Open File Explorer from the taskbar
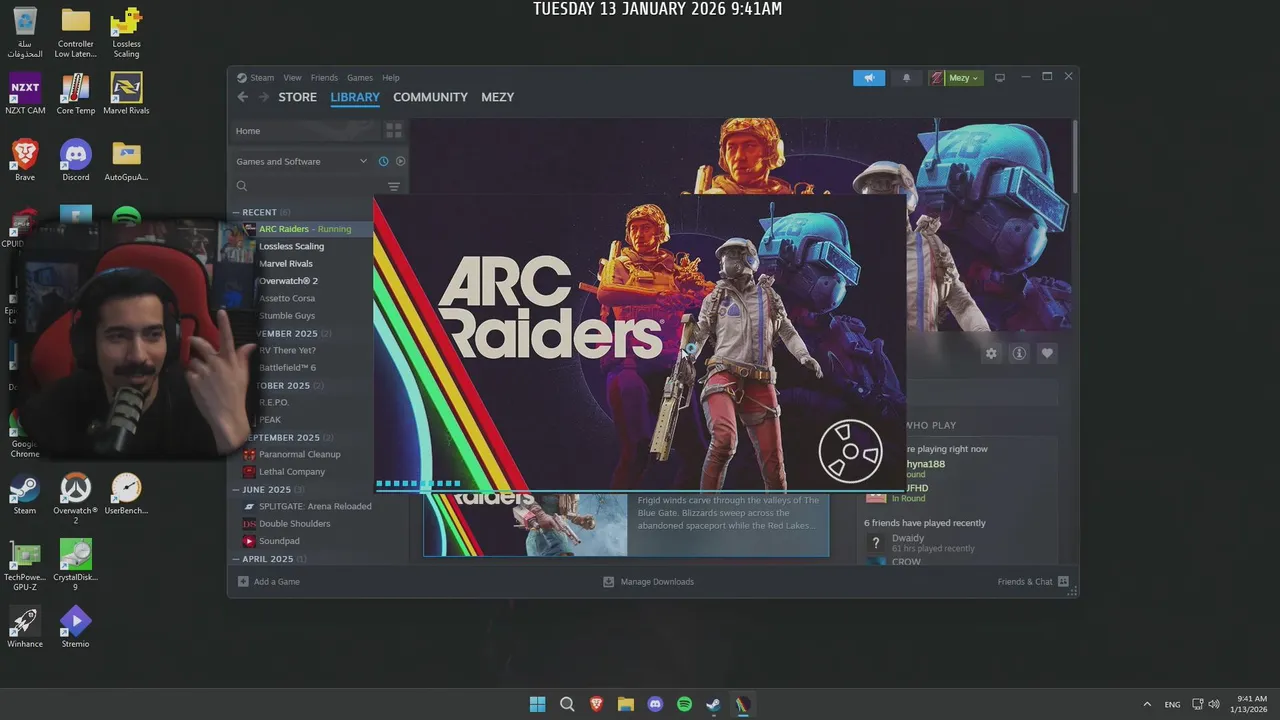The width and height of the screenshot is (1280, 720). [x=626, y=704]
